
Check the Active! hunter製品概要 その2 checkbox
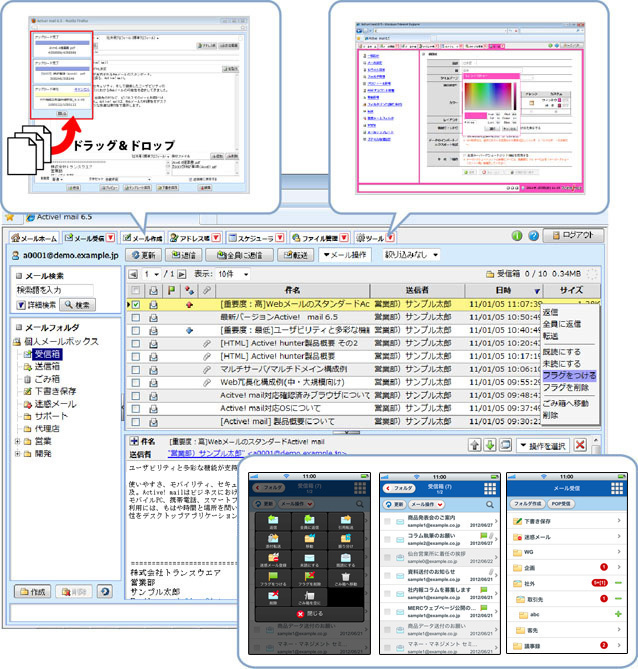(x=136, y=343)
